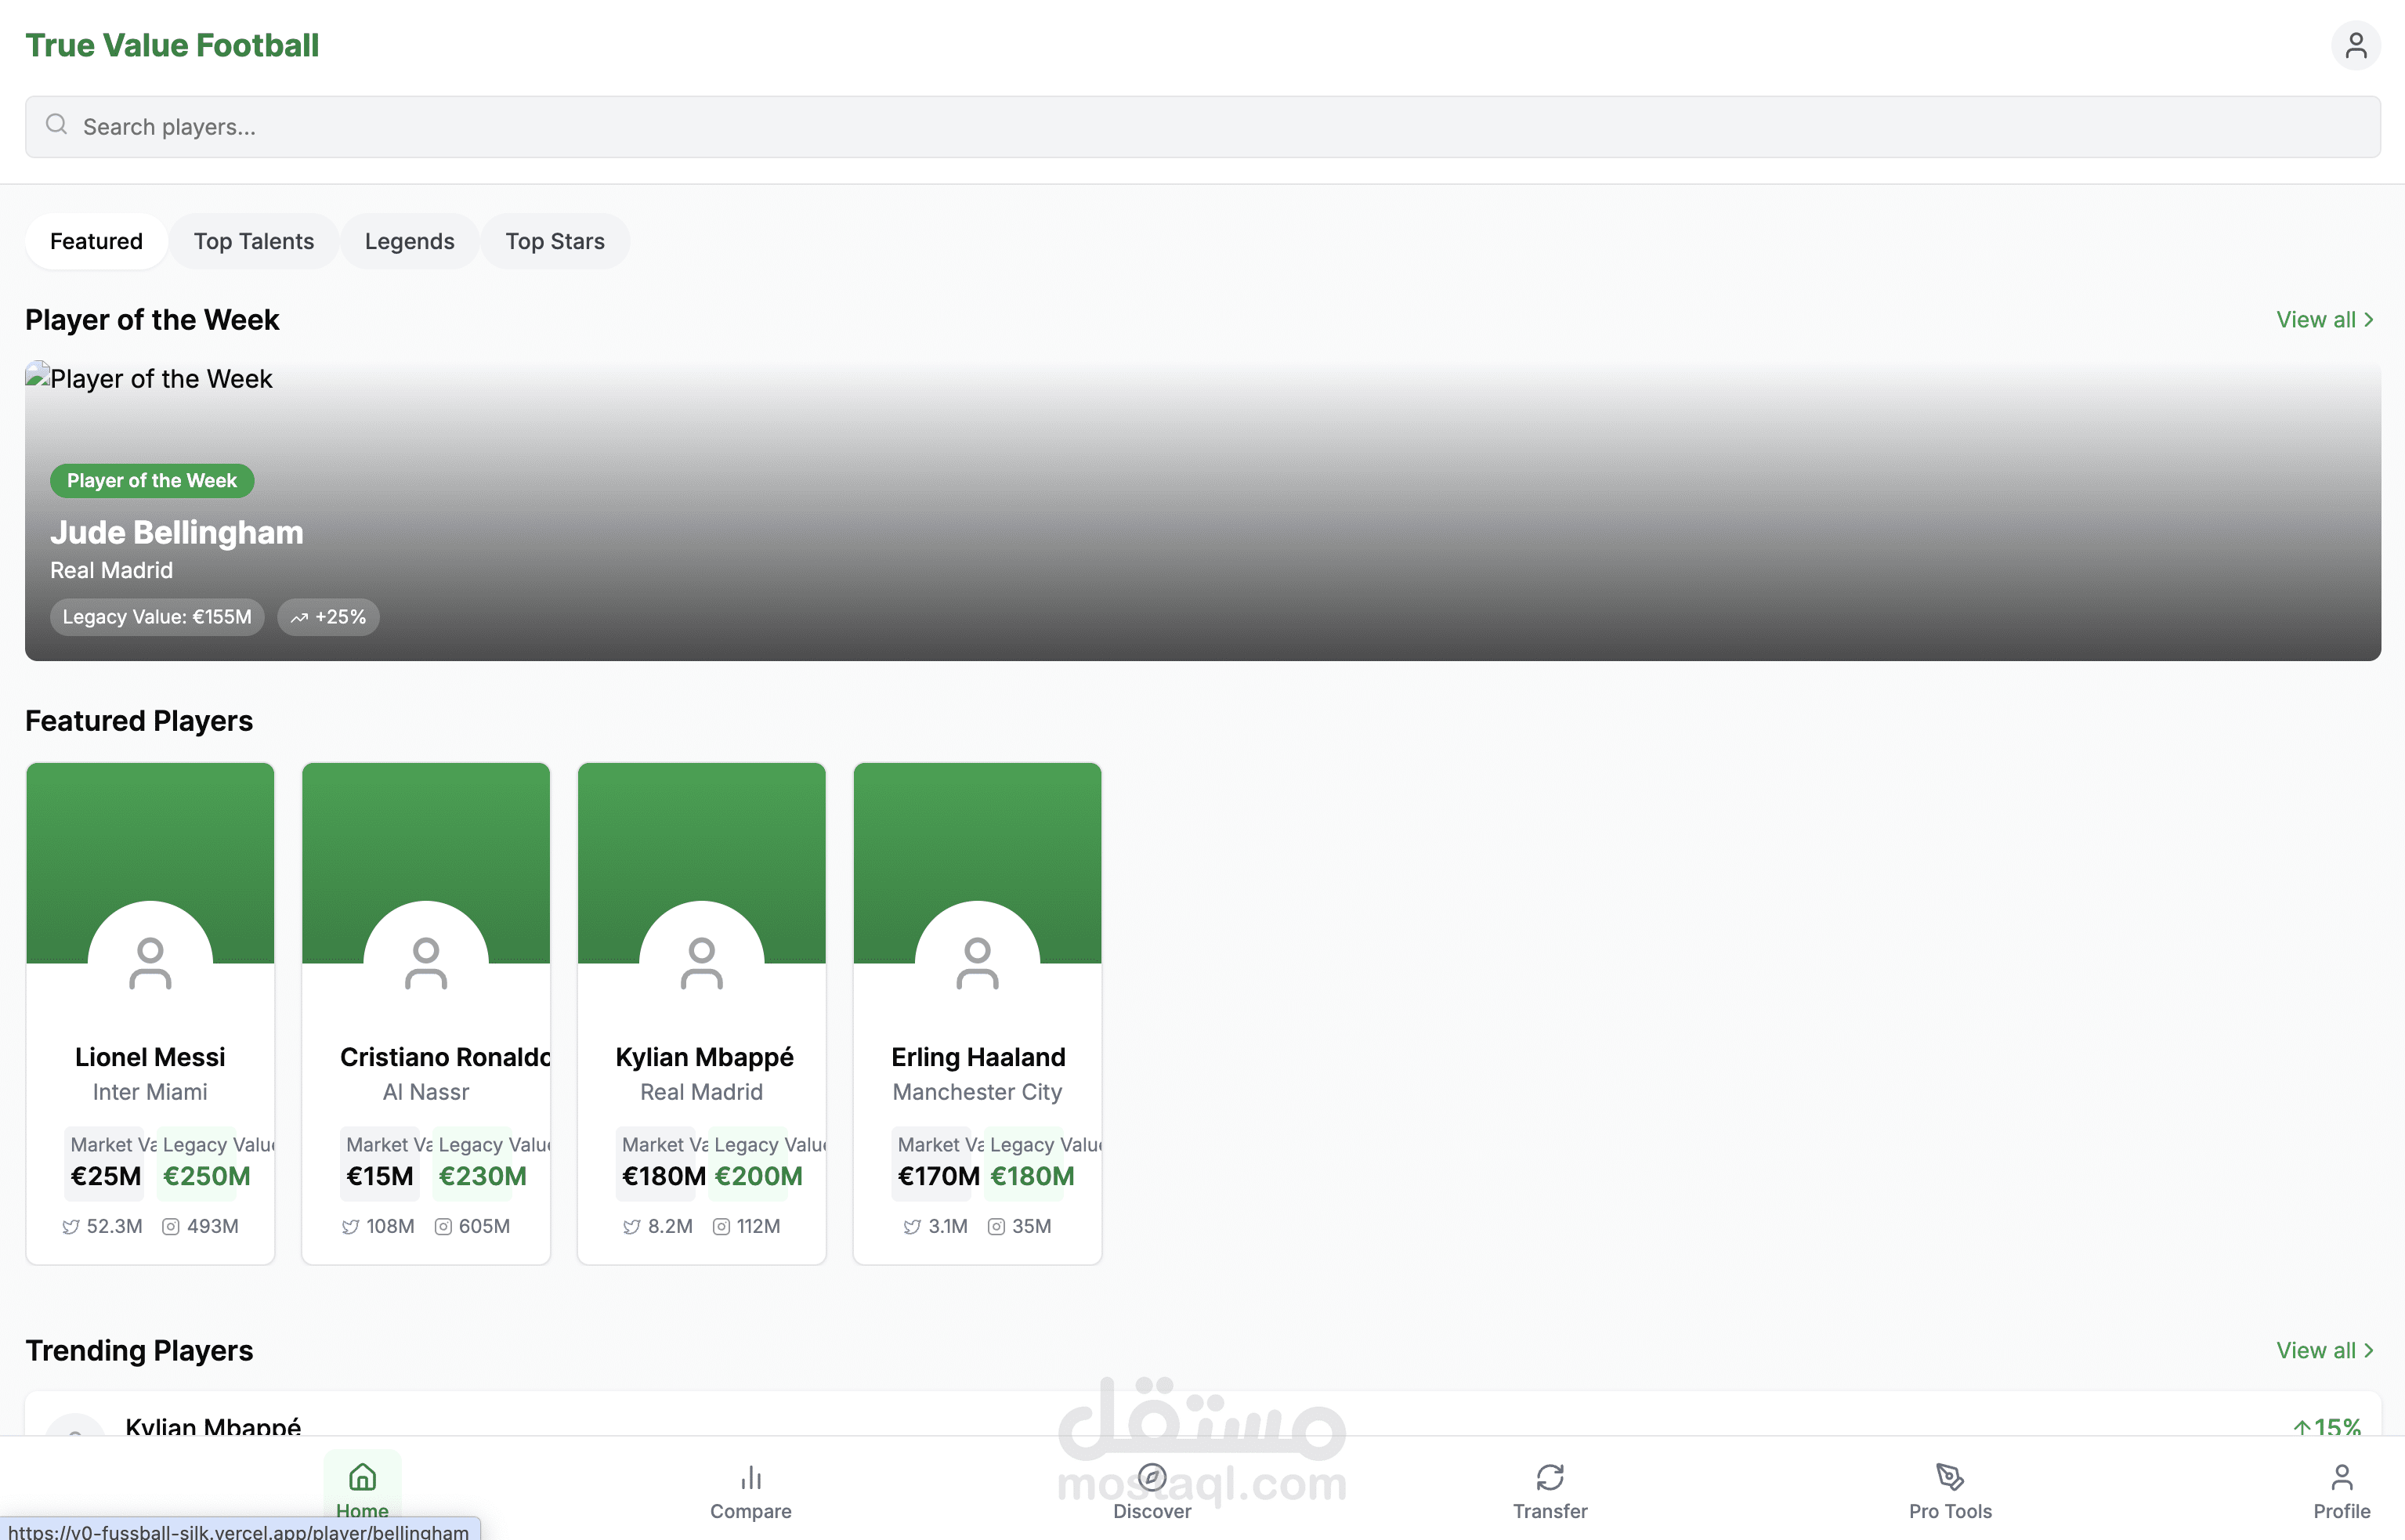The image size is (2405, 1540).
Task: Click the Erling Haaland name
Action: tap(978, 1057)
